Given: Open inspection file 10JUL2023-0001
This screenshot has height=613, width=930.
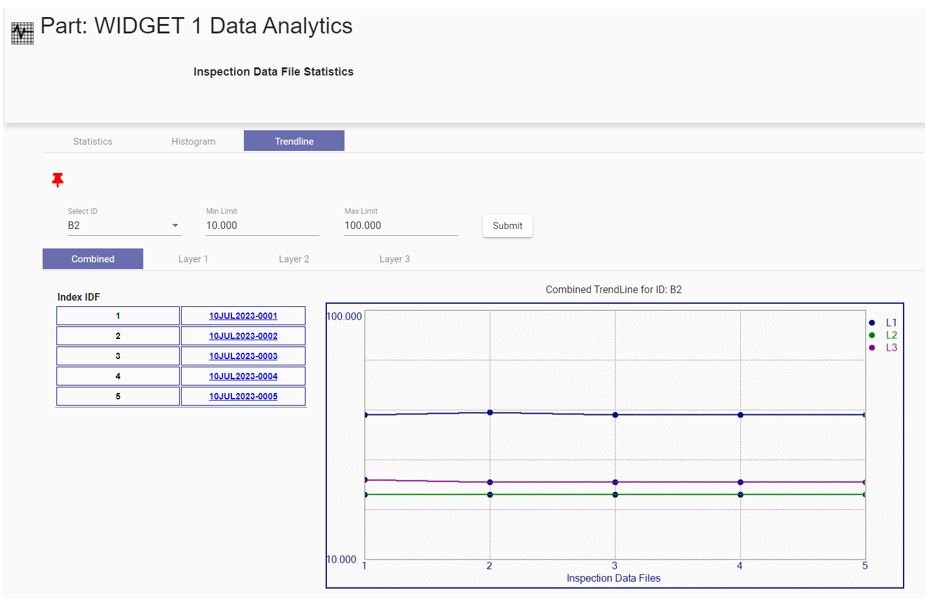Looking at the screenshot, I should pyautogui.click(x=243, y=316).
